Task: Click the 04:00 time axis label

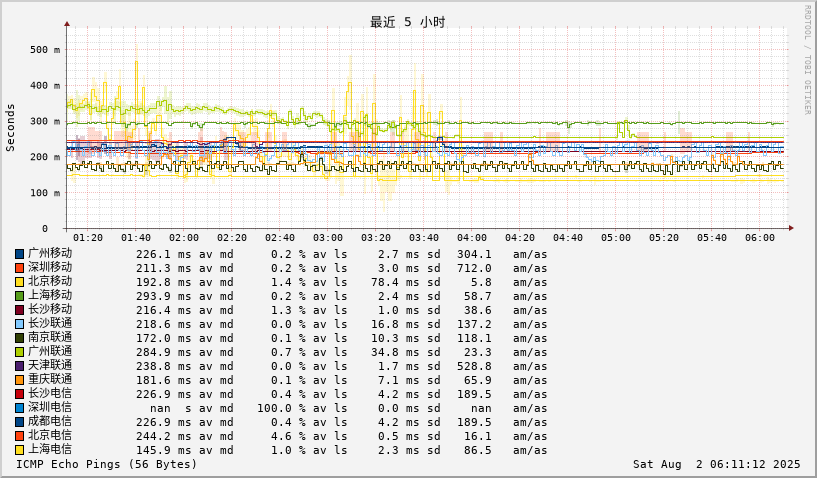Action: point(472,238)
